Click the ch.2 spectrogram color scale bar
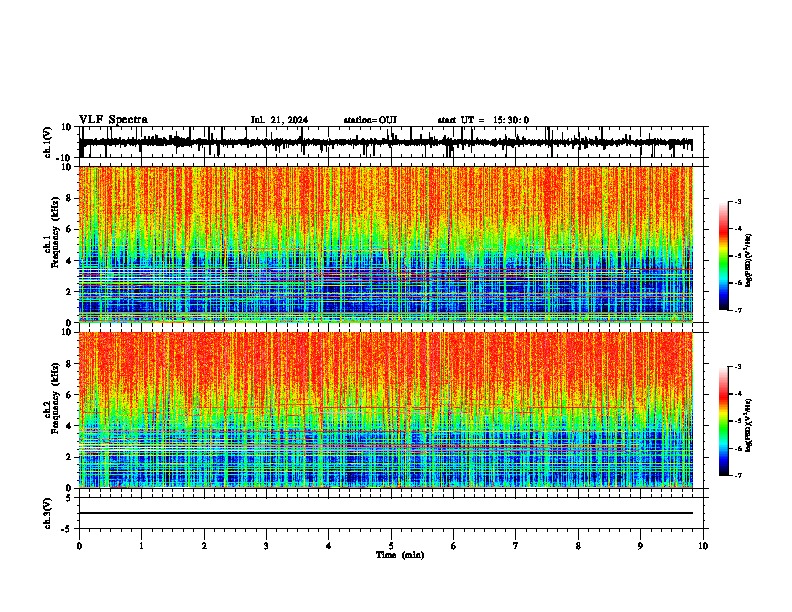This screenshot has height=612, width=792. 723,421
